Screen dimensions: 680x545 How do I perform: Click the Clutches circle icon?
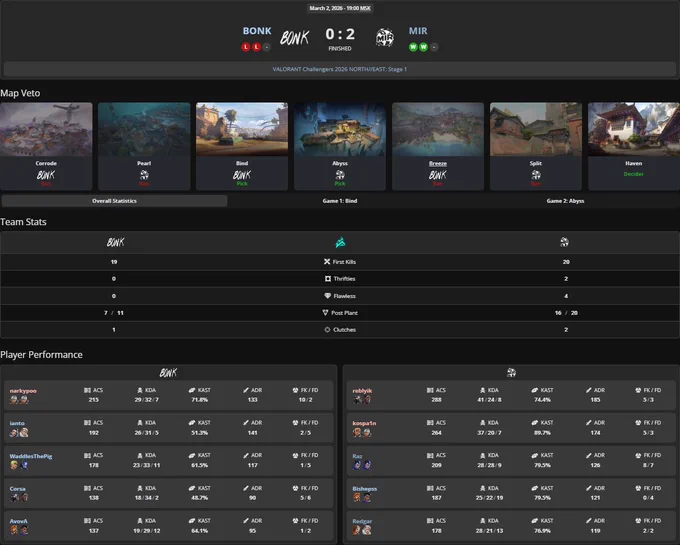tap(327, 330)
